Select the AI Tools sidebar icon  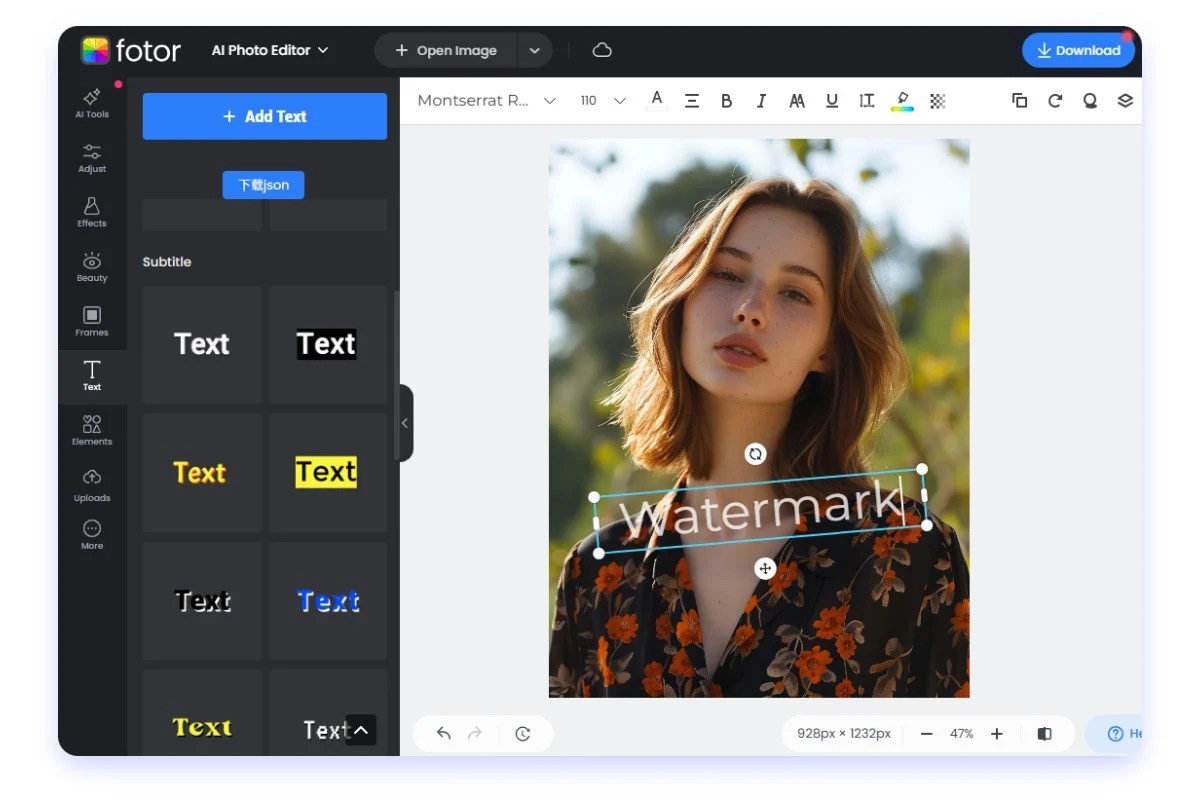pos(91,105)
